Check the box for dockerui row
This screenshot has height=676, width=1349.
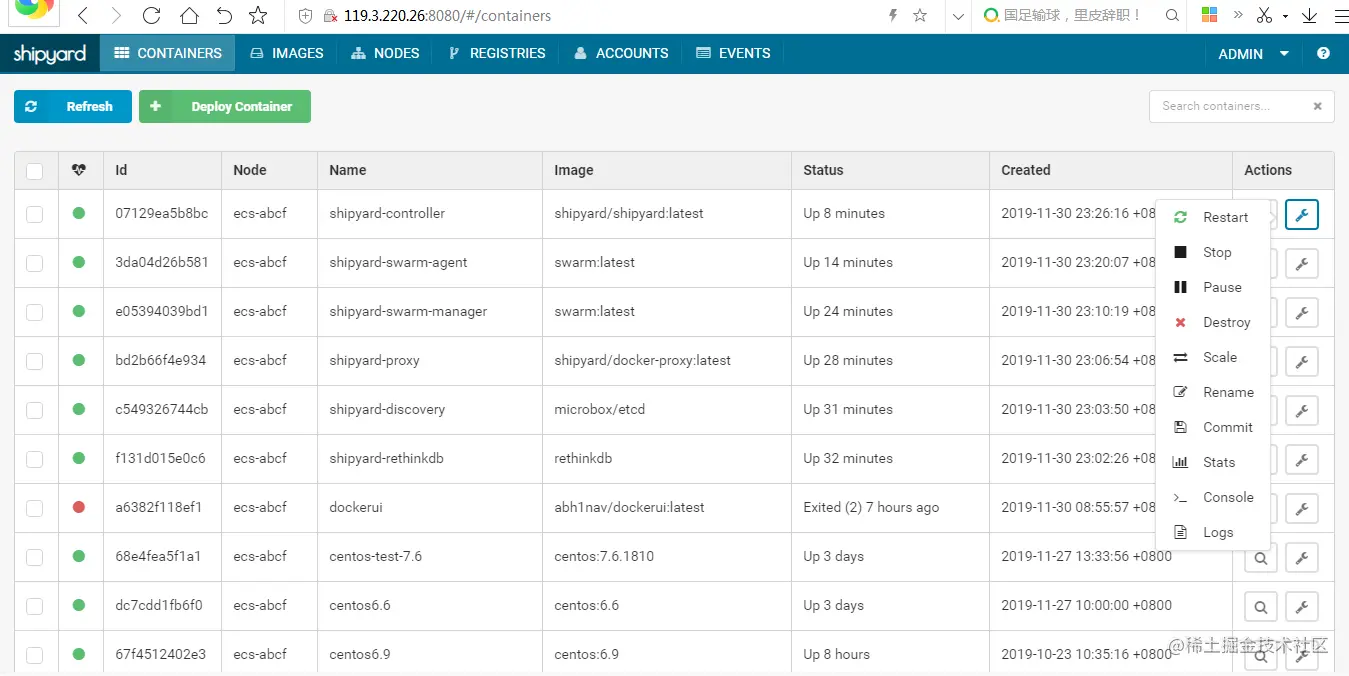tap(35, 508)
